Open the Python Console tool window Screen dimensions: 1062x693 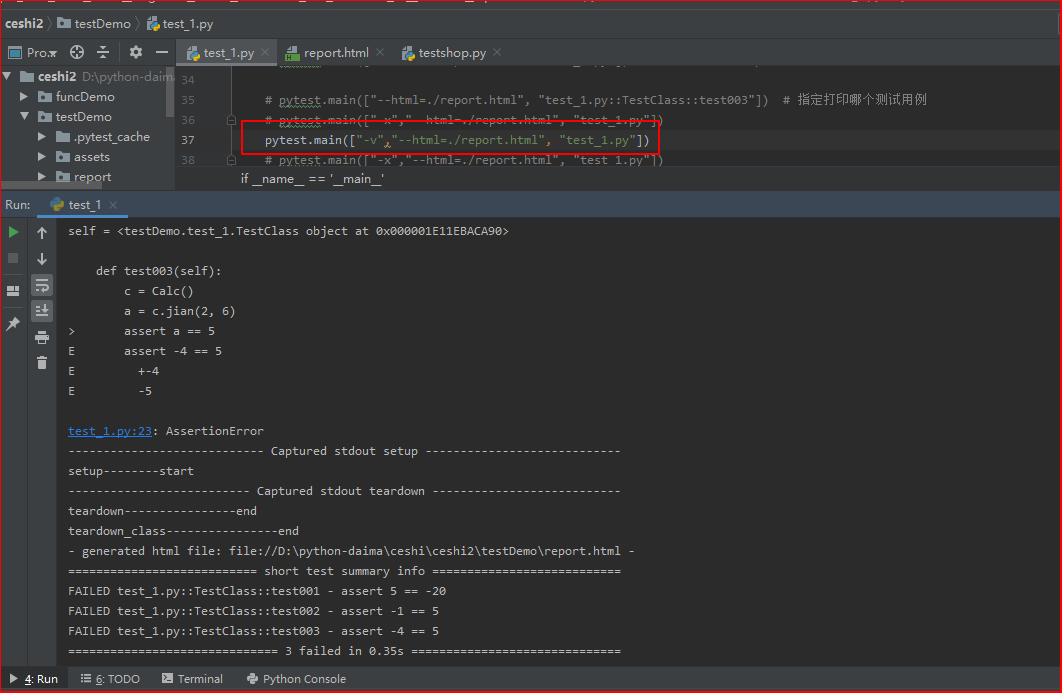pyautogui.click(x=297, y=679)
